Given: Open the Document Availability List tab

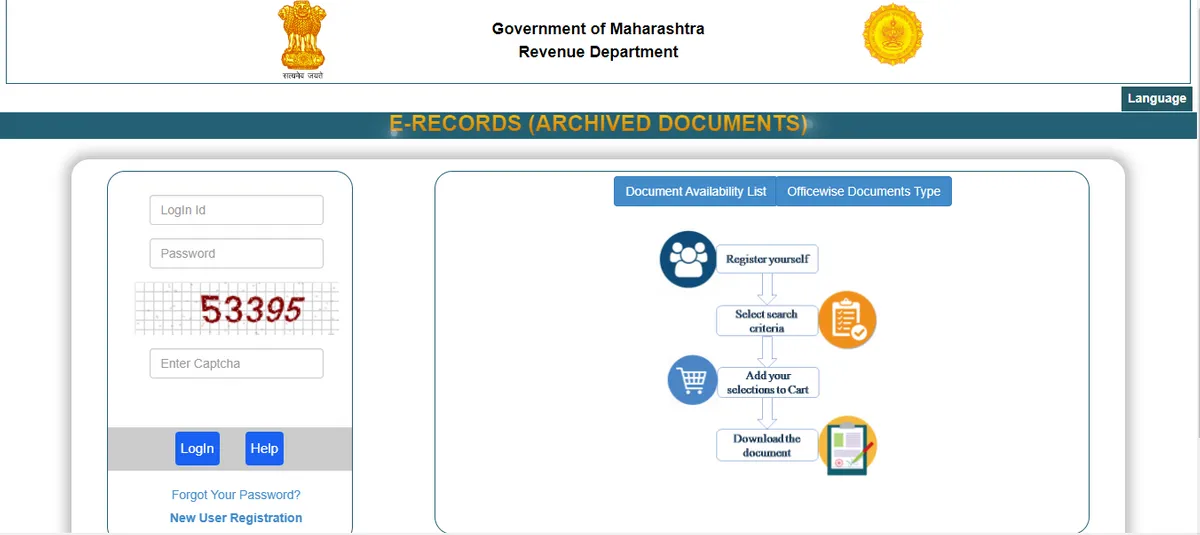Looking at the screenshot, I should point(695,191).
